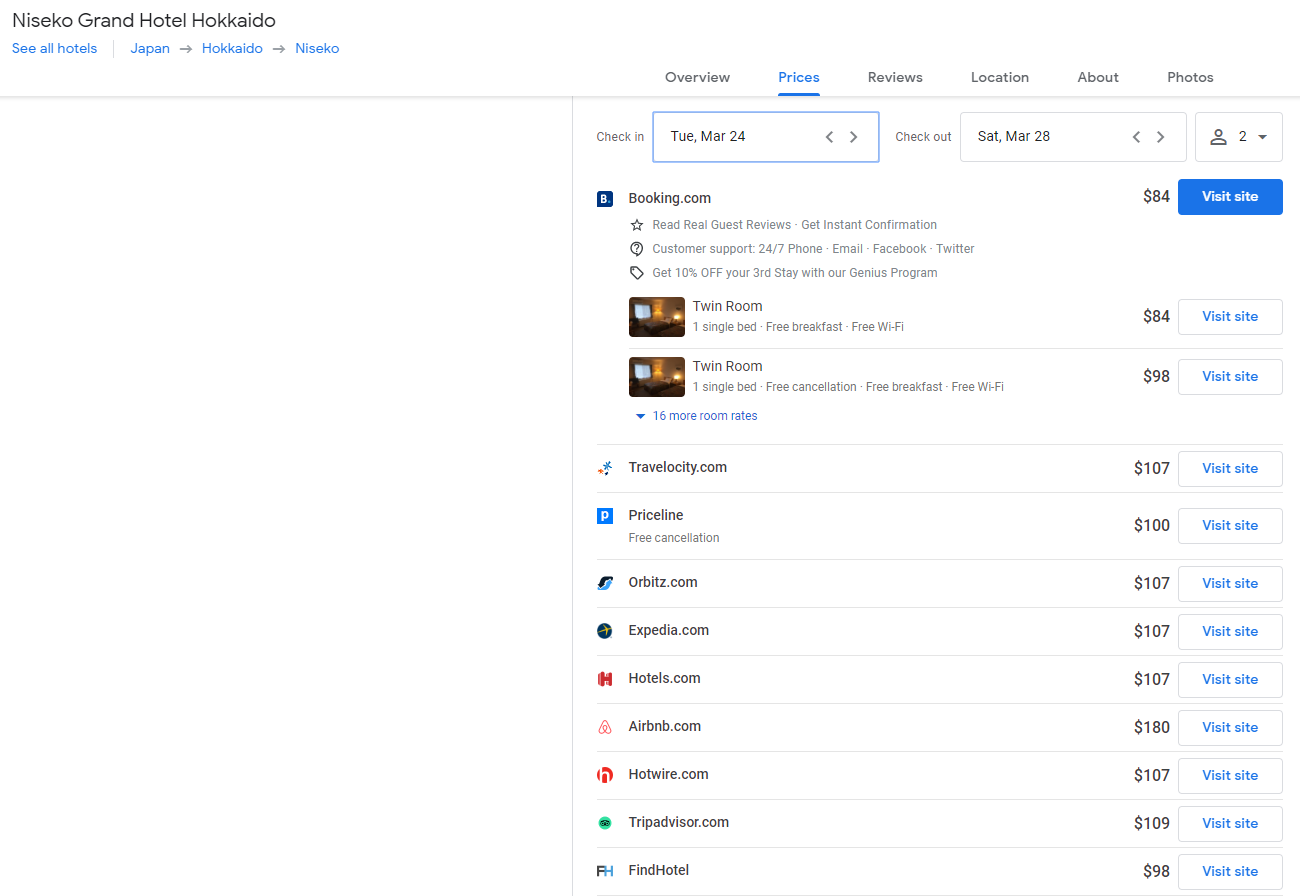The image size is (1300, 896).
Task: Click the Hotels.com logo icon
Action: tap(604, 679)
